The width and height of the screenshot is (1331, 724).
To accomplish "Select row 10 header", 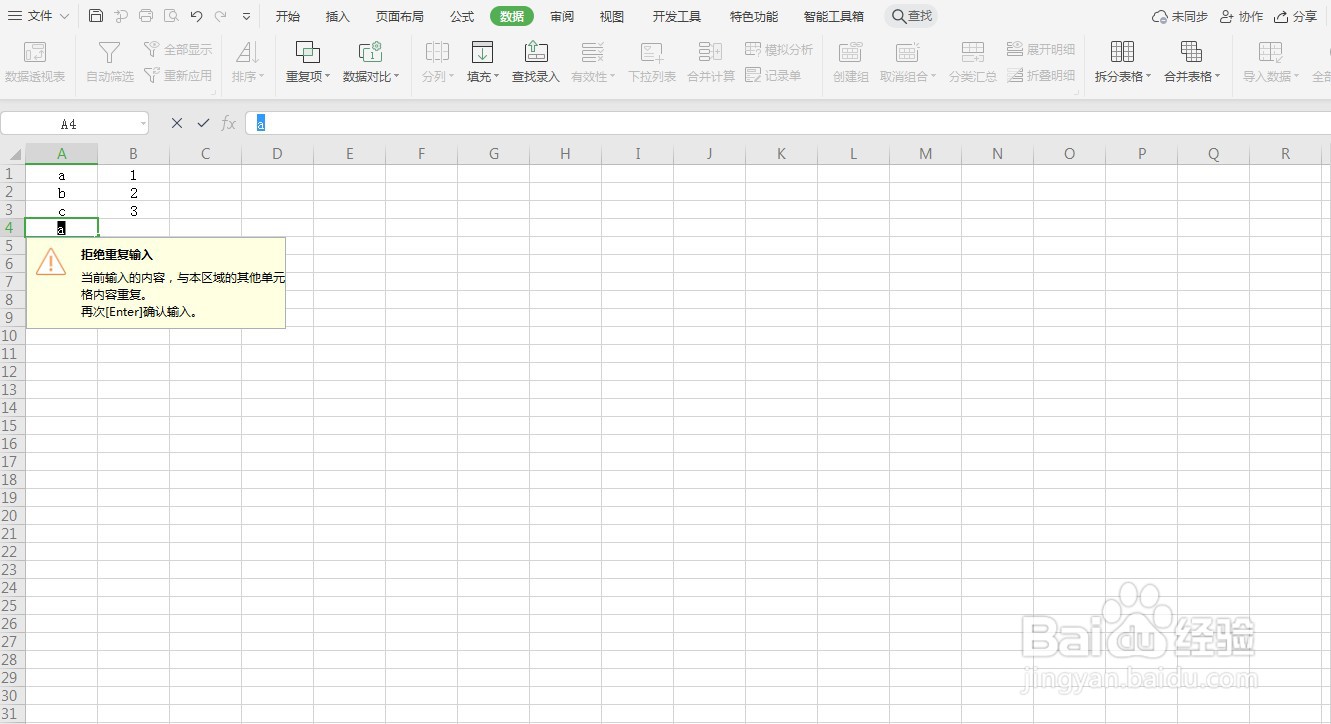I will tap(12, 336).
